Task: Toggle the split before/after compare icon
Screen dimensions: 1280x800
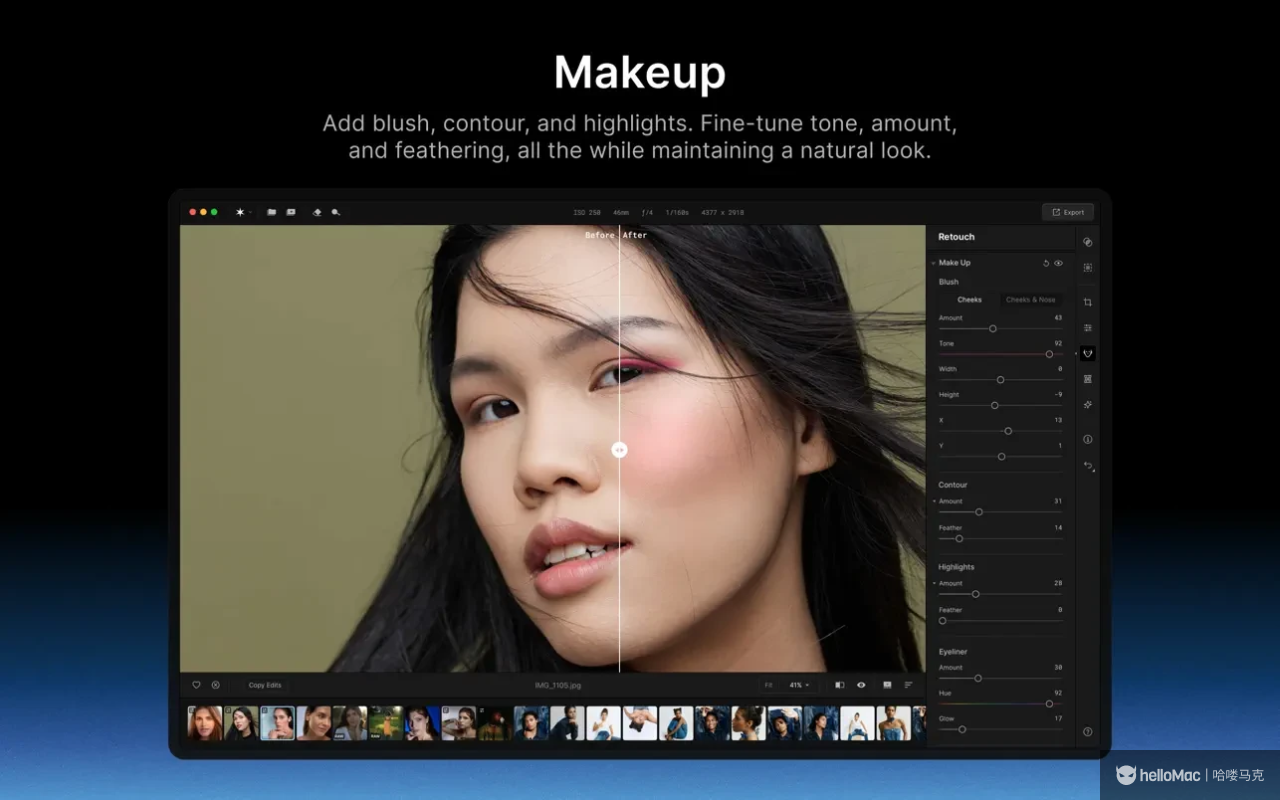Action: (x=839, y=685)
